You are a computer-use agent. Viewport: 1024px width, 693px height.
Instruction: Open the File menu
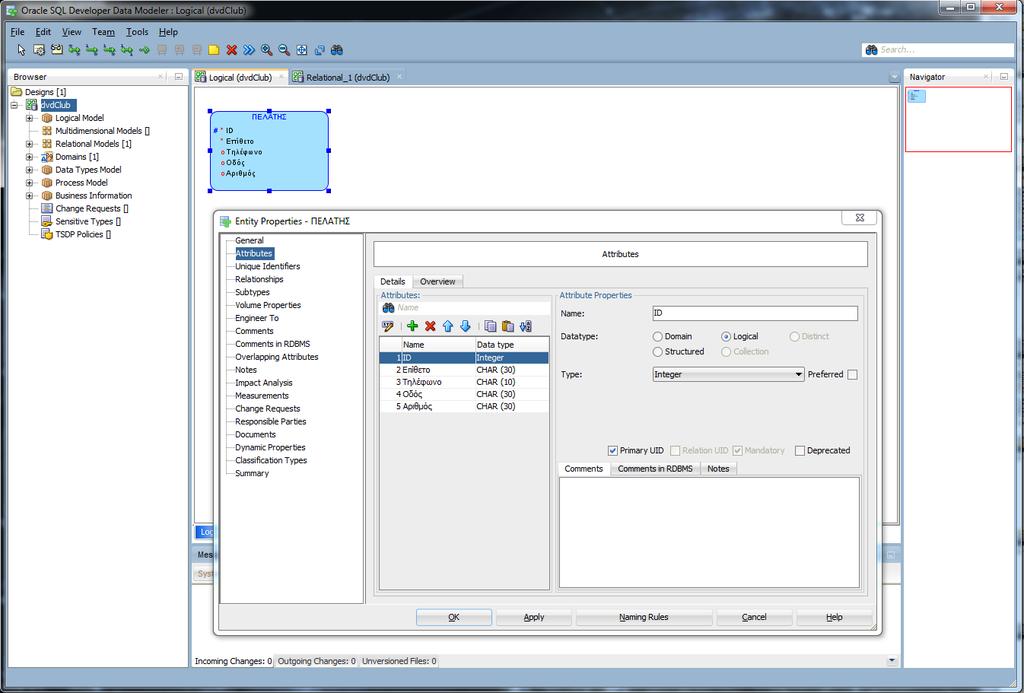pyautogui.click(x=18, y=31)
